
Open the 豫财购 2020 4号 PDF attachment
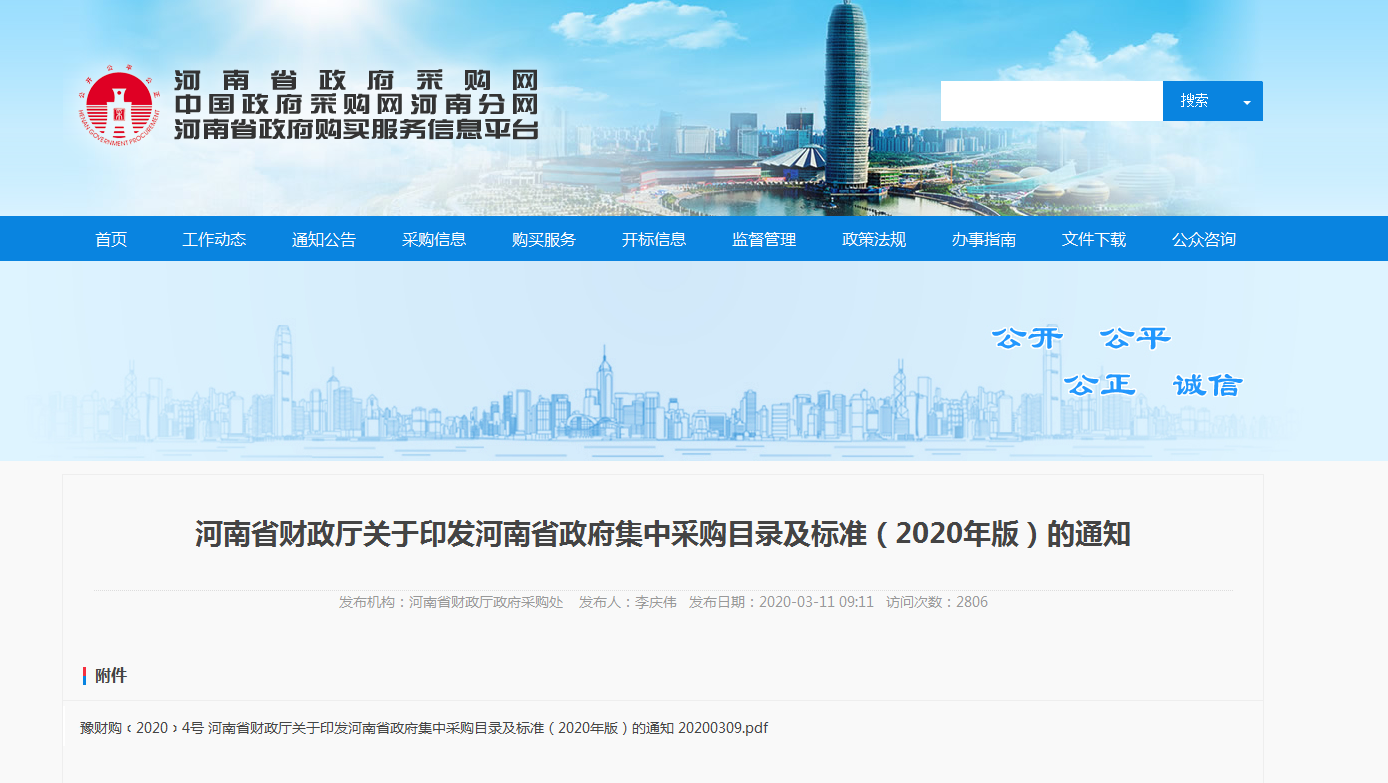(x=424, y=728)
